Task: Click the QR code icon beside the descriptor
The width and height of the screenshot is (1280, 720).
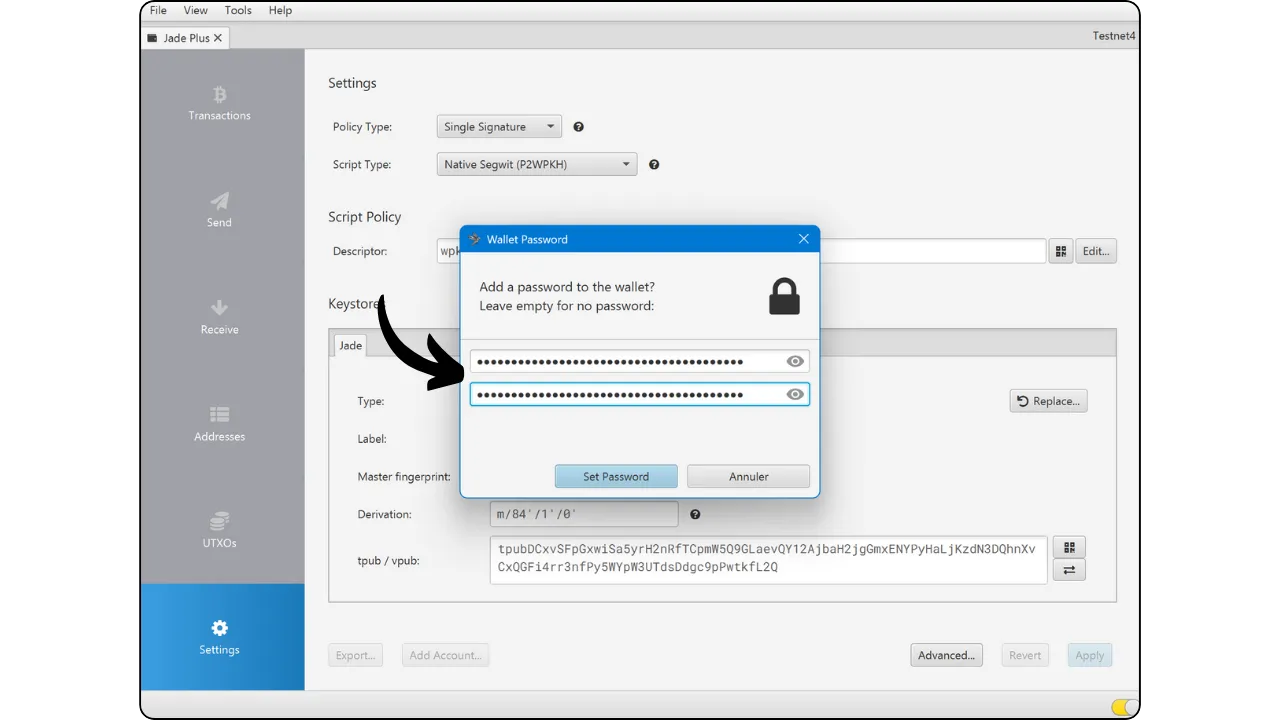Action: coord(1060,251)
